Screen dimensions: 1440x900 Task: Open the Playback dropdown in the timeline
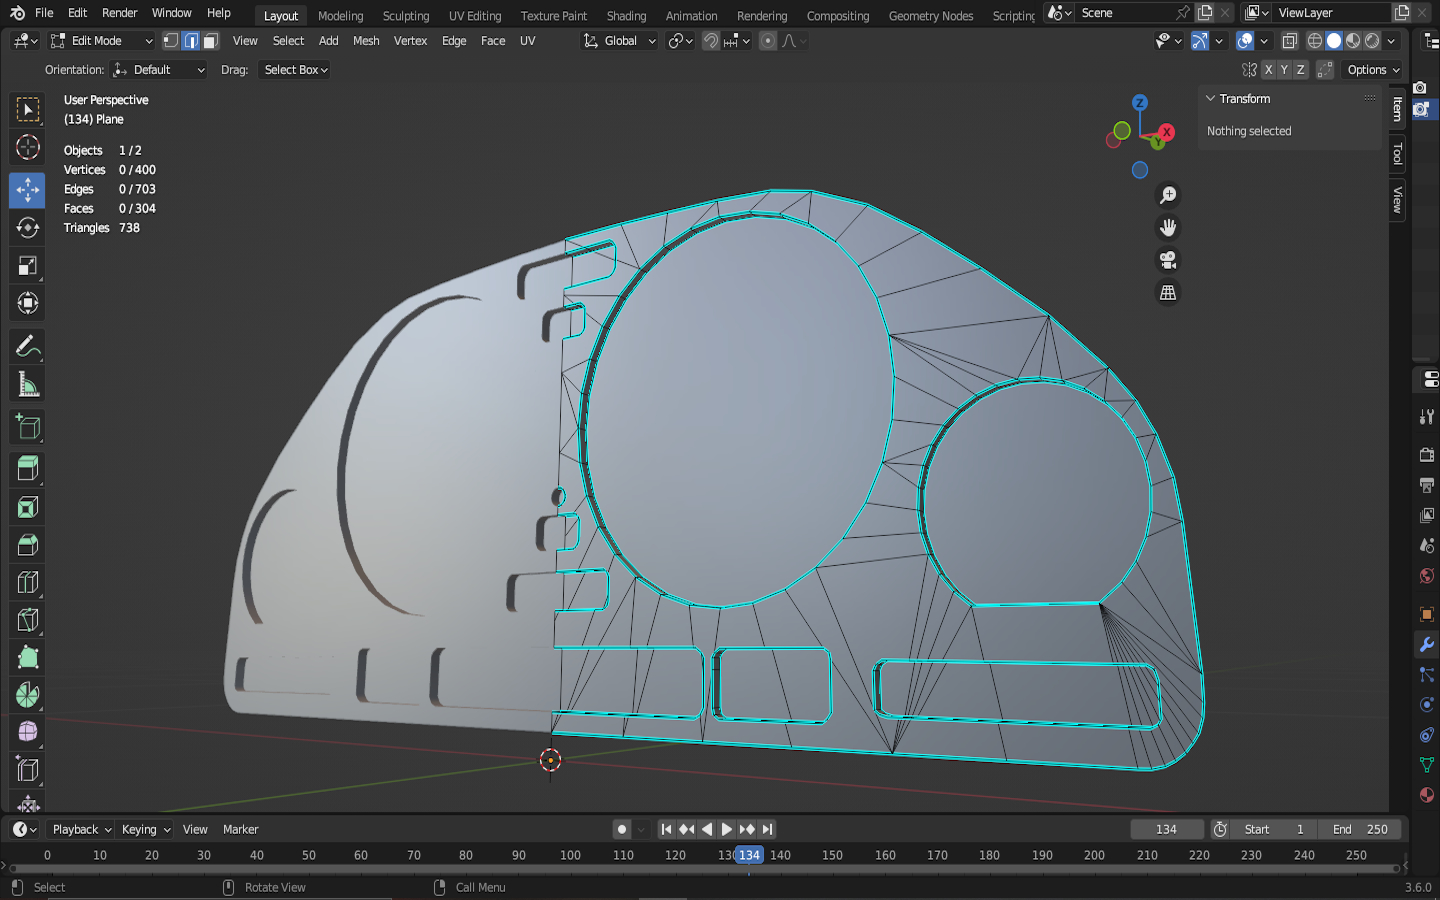click(x=81, y=829)
